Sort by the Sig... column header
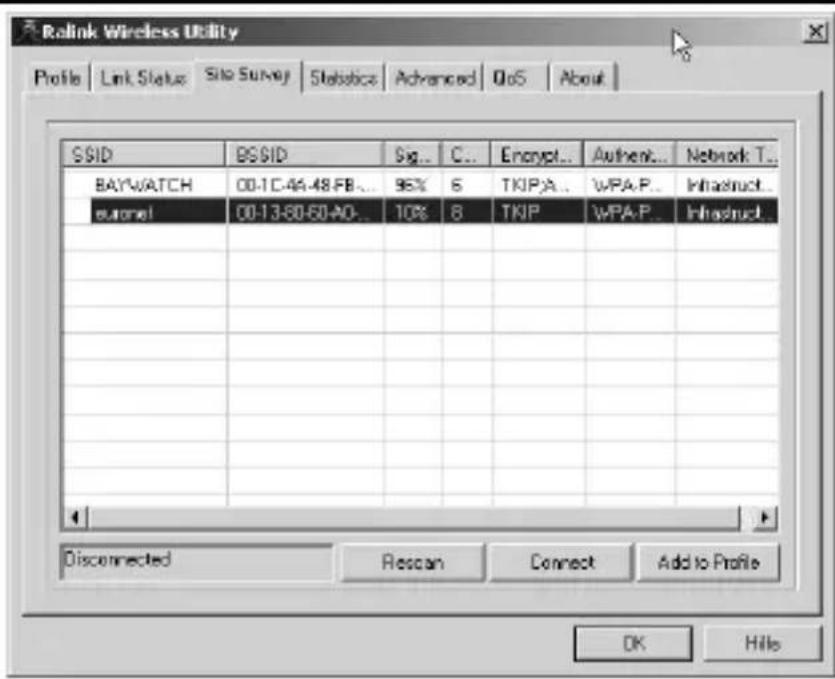Screen dimensions: 835x679 click(412, 155)
